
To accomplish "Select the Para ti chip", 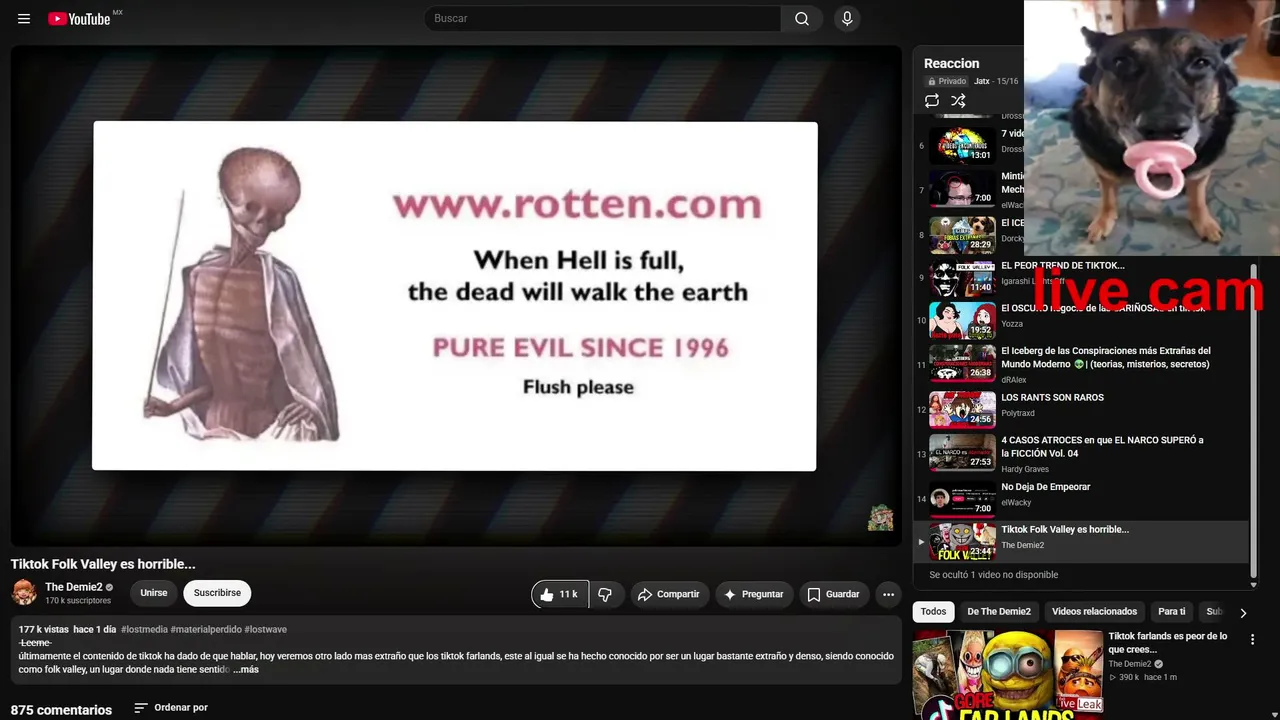I will [x=1171, y=612].
